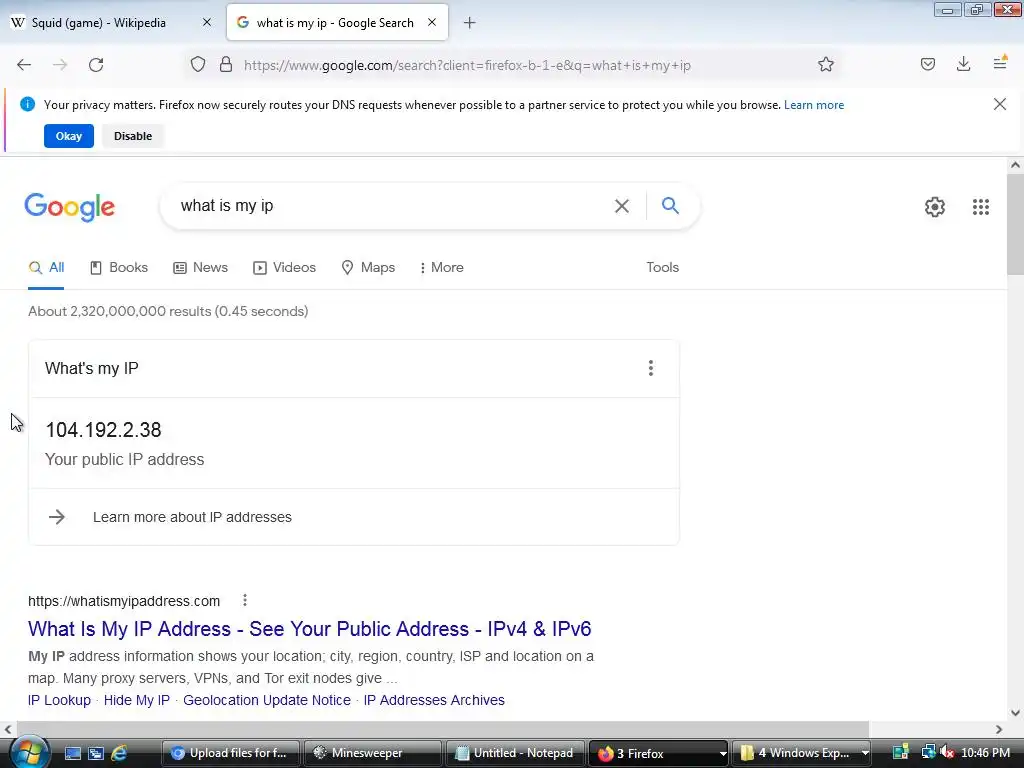Click the Okay button in privacy notice
The image size is (1024, 768).
coord(69,136)
